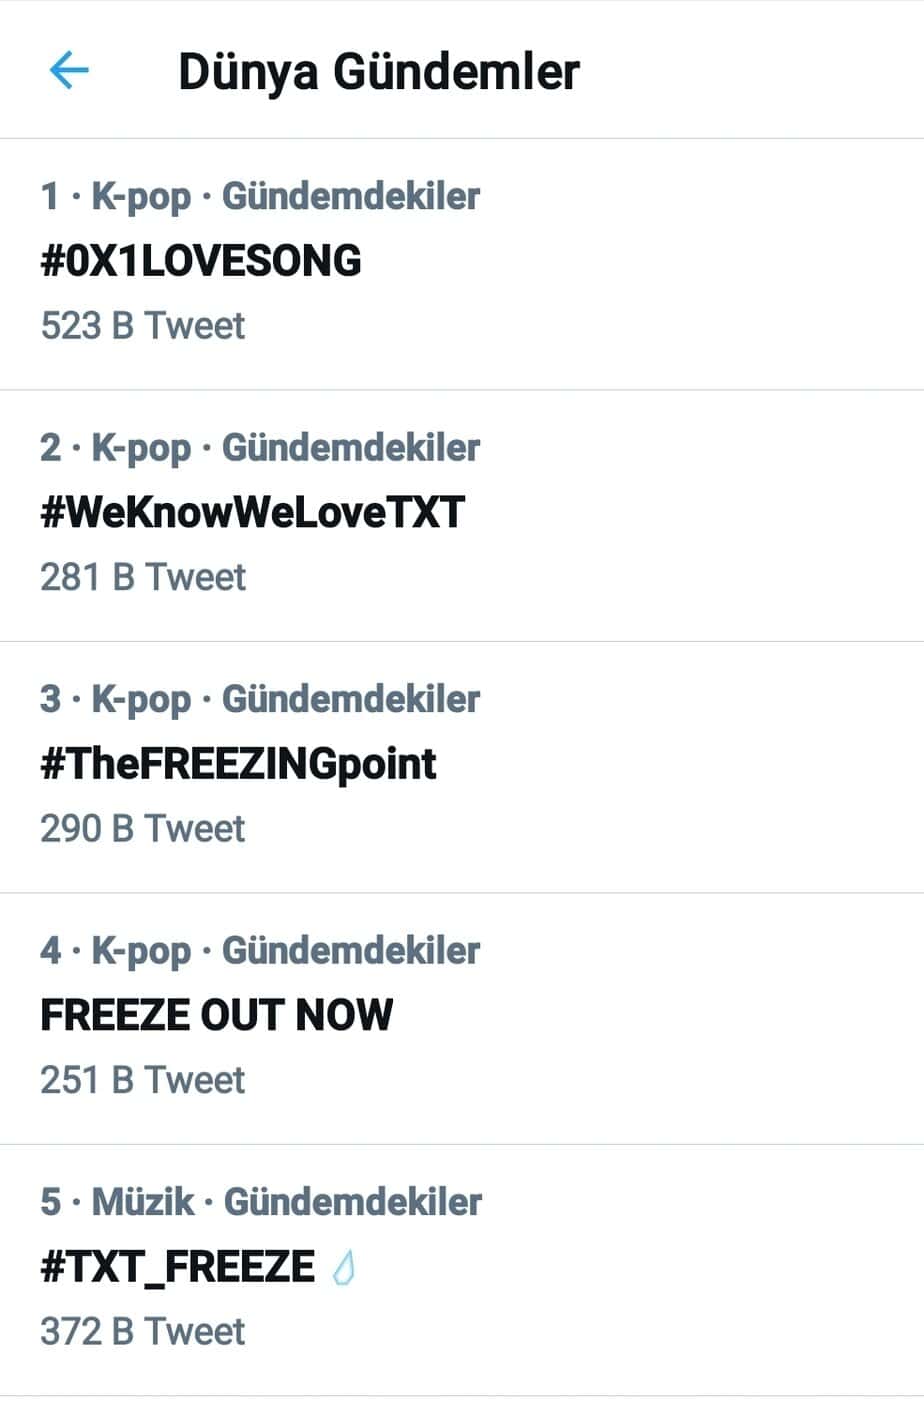
Task: Tap the back arrow icon
Action: [69, 71]
